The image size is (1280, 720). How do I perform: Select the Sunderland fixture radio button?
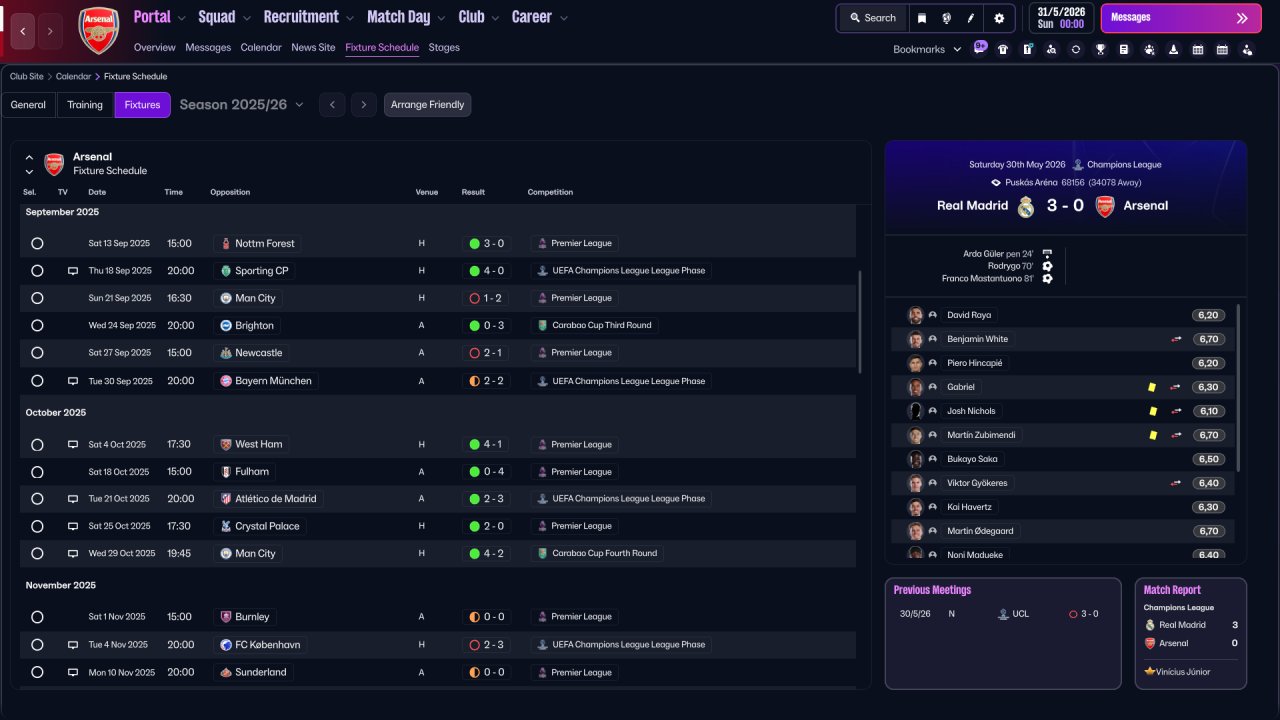(x=37, y=672)
